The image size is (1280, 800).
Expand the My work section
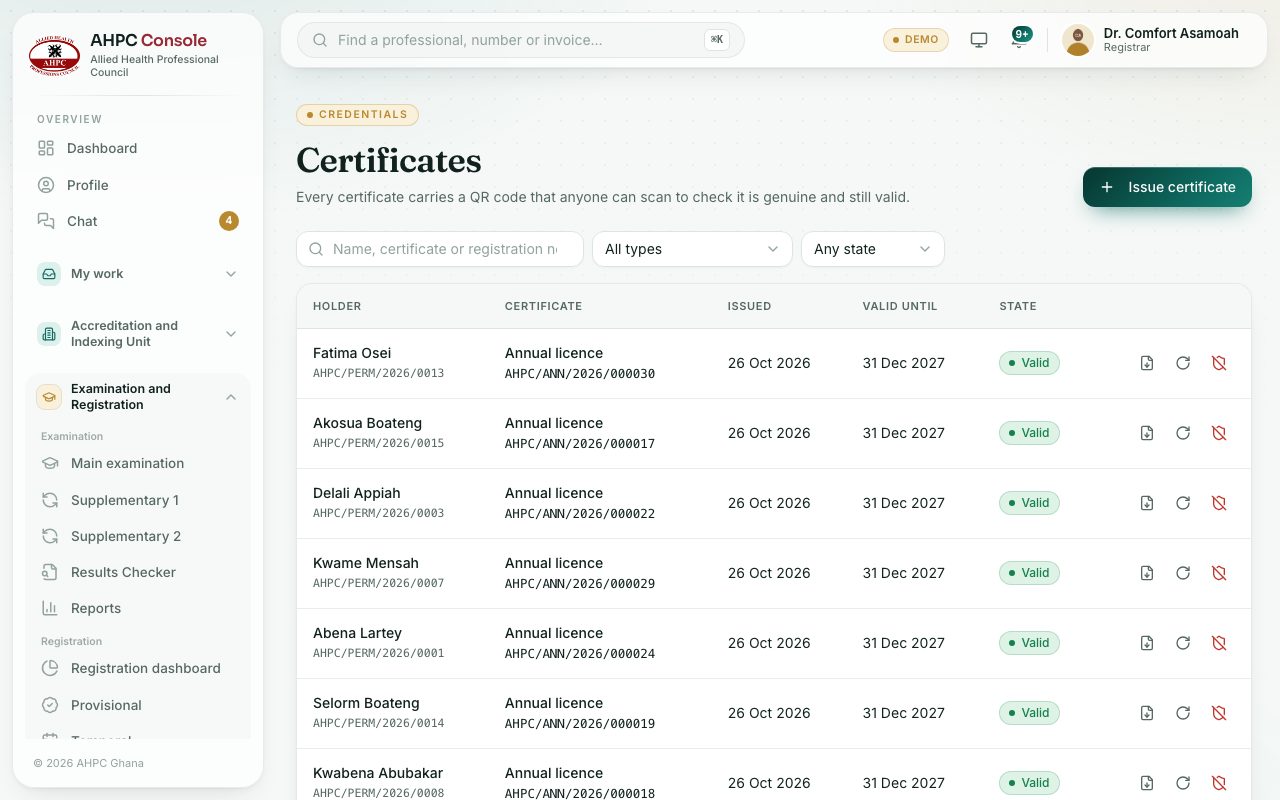coord(138,274)
